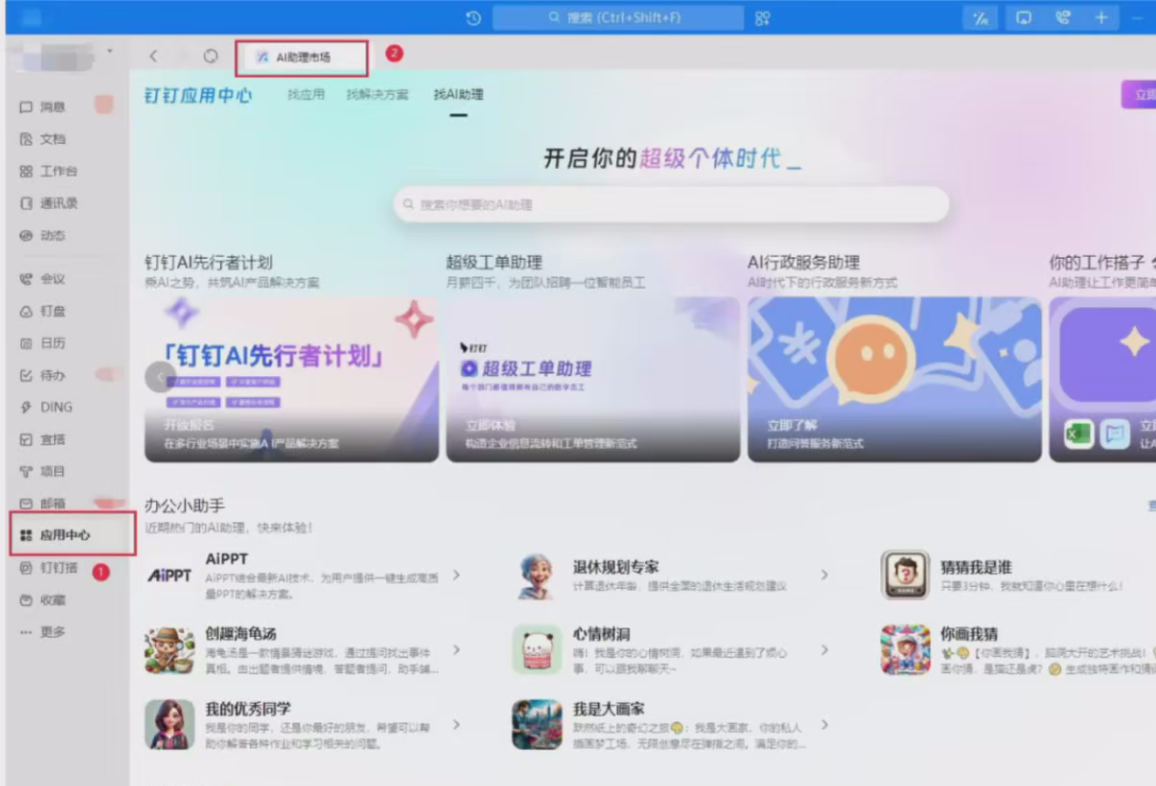Refresh the page with the reload icon
1156x786 pixels.
click(211, 56)
